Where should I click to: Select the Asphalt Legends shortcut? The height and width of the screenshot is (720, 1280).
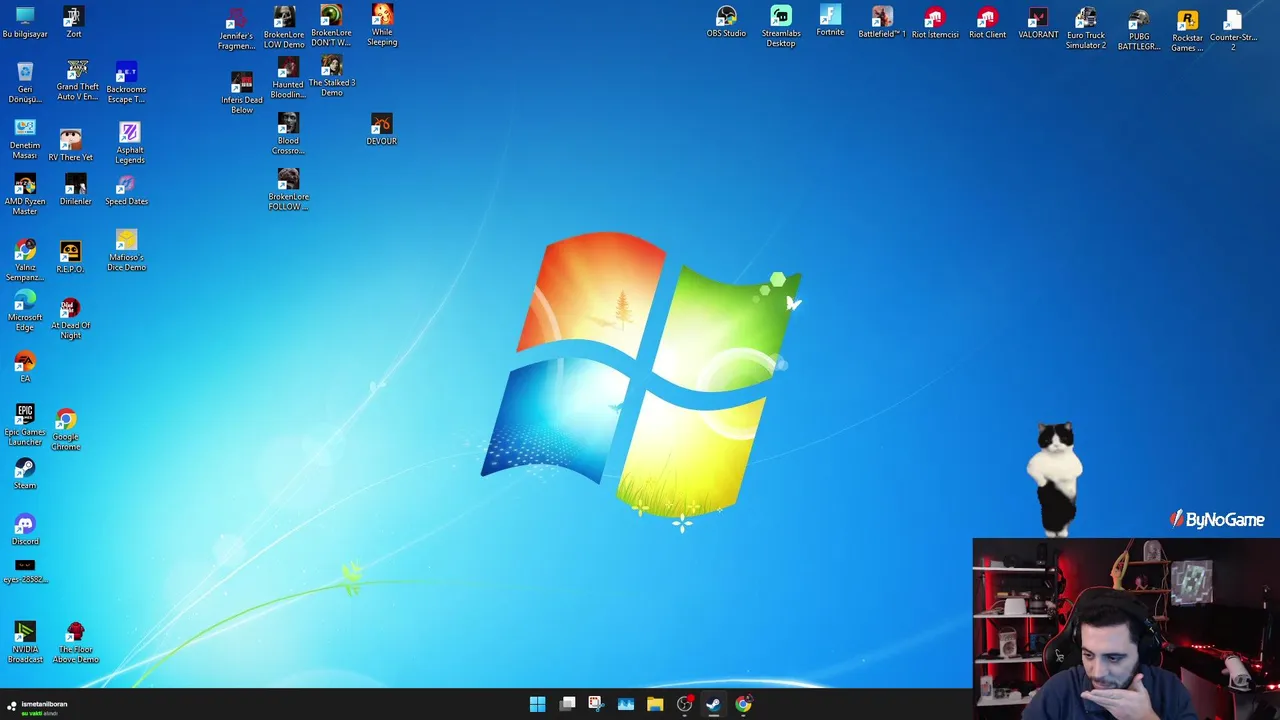130,143
